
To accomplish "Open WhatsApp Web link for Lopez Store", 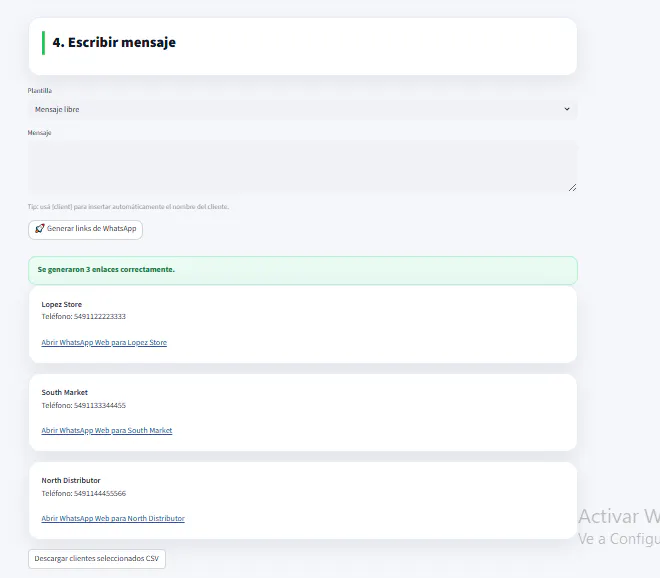I will [x=104, y=342].
